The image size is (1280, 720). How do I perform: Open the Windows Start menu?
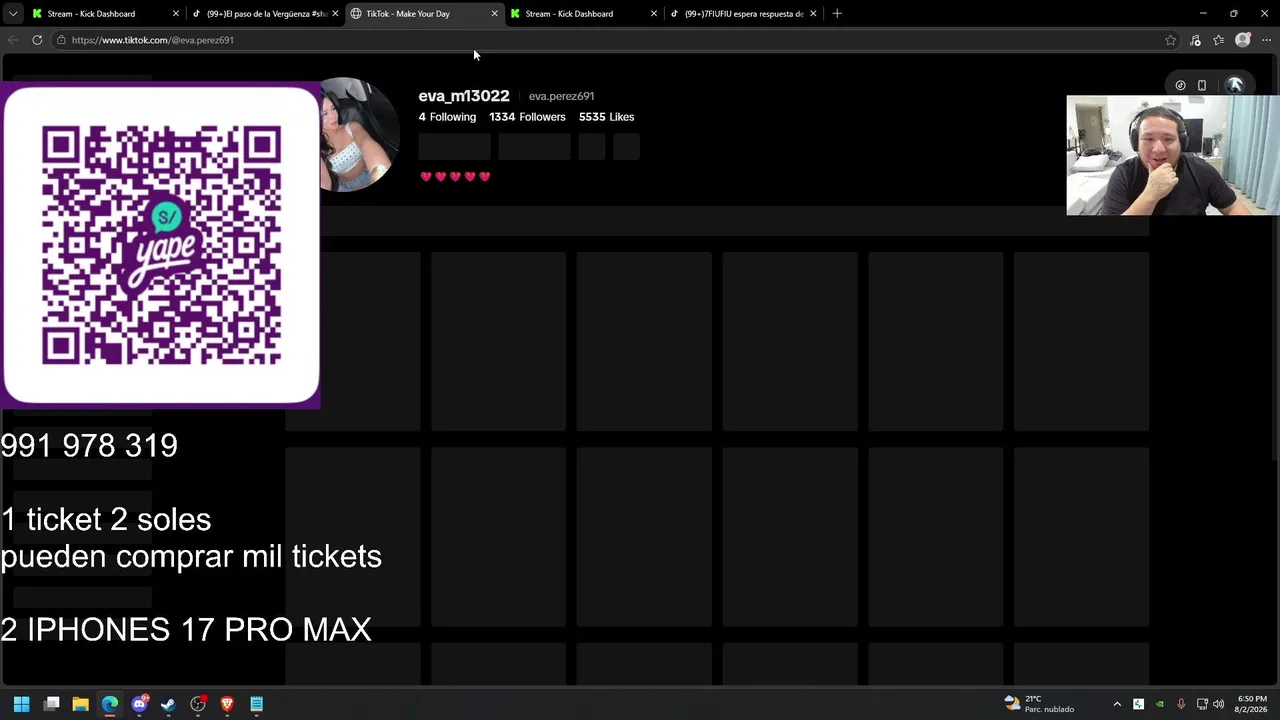click(x=22, y=704)
